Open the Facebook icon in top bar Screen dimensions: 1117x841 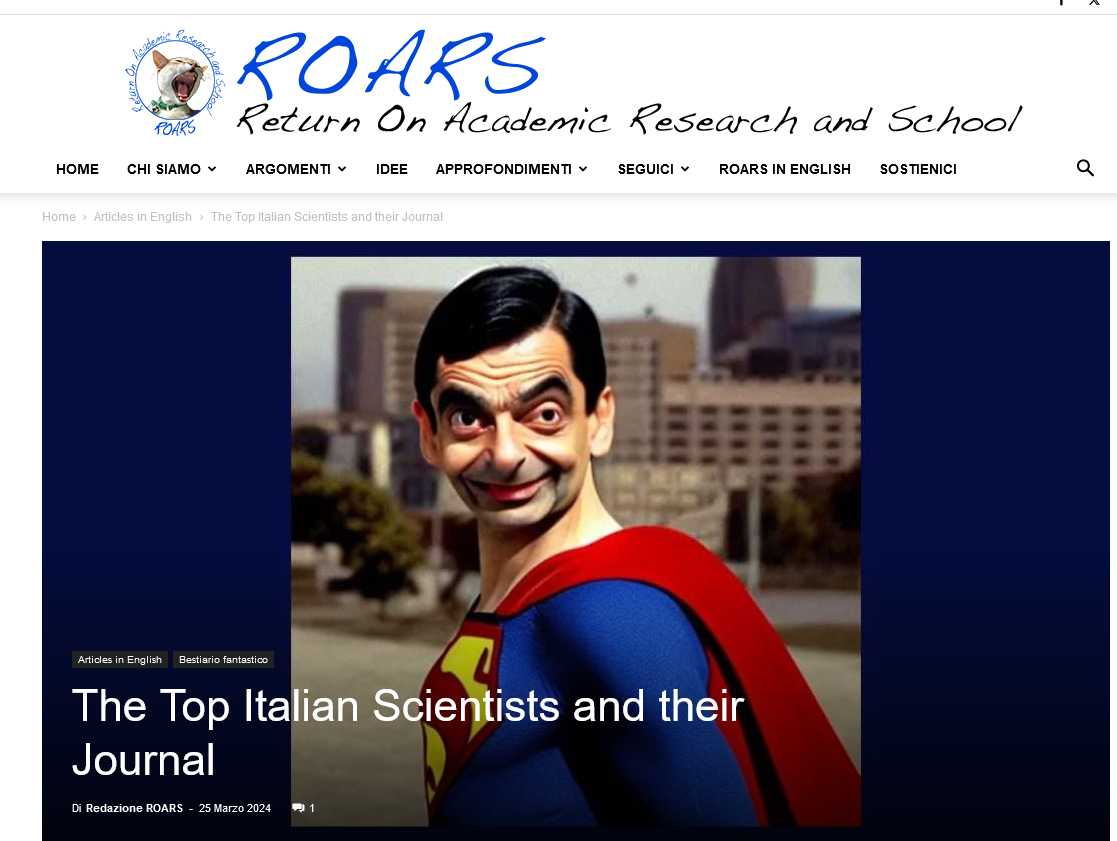1061,3
